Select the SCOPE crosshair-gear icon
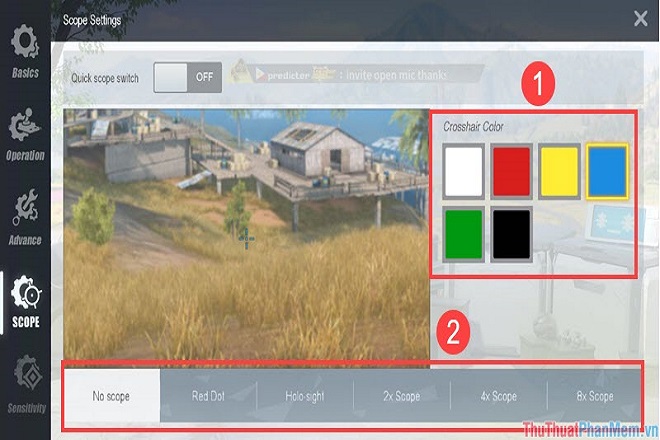The width and height of the screenshot is (660, 440). pos(26,293)
